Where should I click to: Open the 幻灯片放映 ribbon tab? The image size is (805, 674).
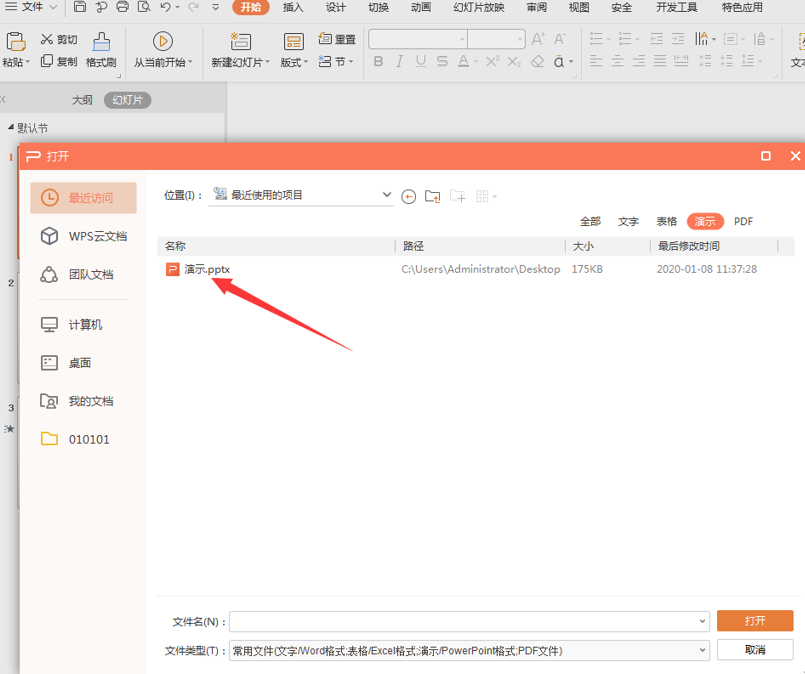tap(479, 7)
